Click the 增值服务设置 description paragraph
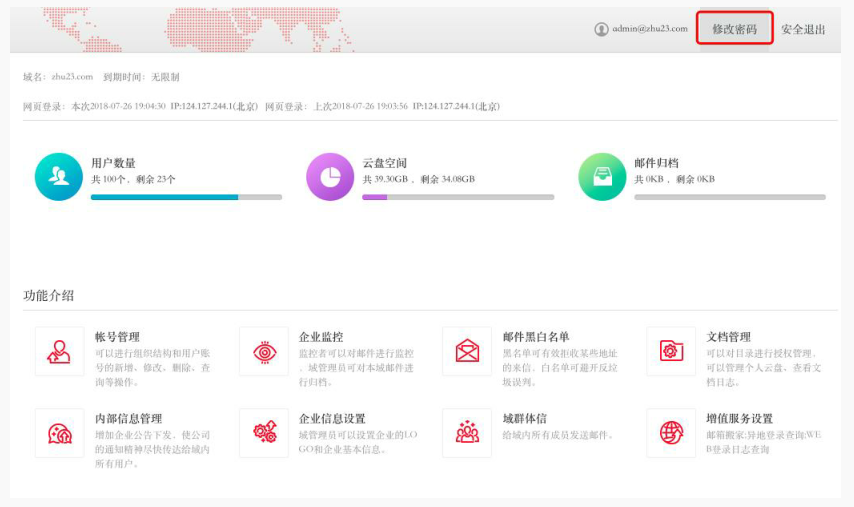The height and width of the screenshot is (507, 854). coord(764,442)
